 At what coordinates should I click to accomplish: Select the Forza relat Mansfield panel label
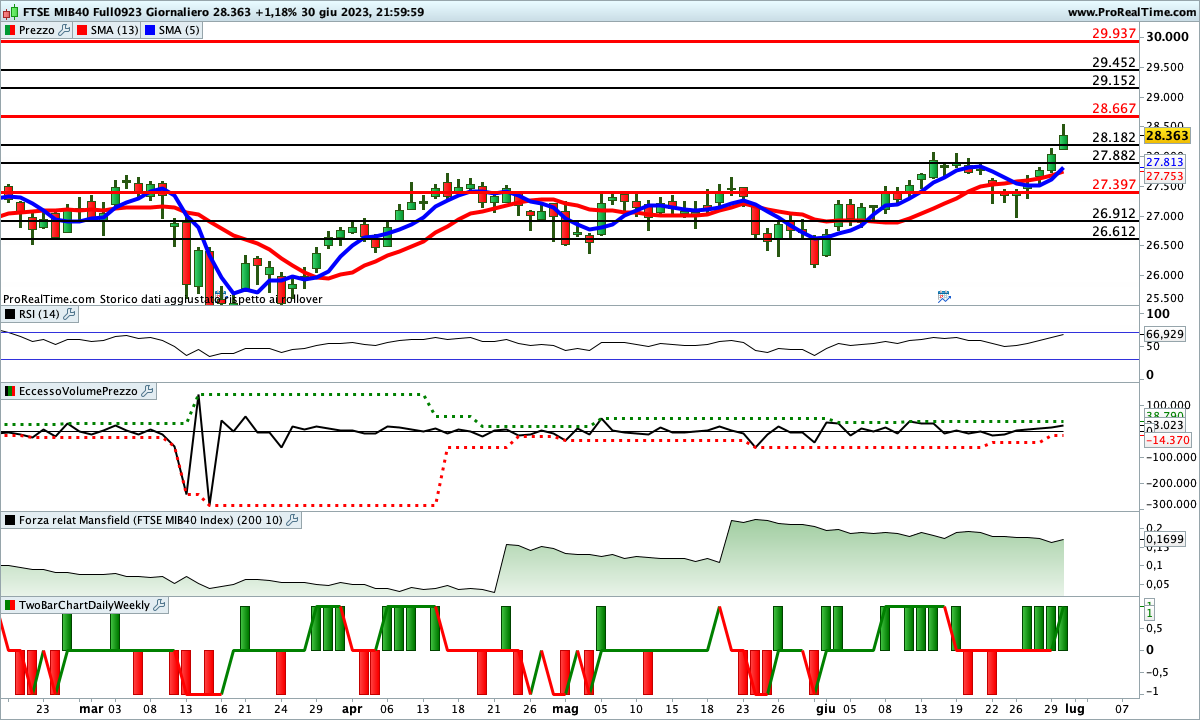point(150,520)
